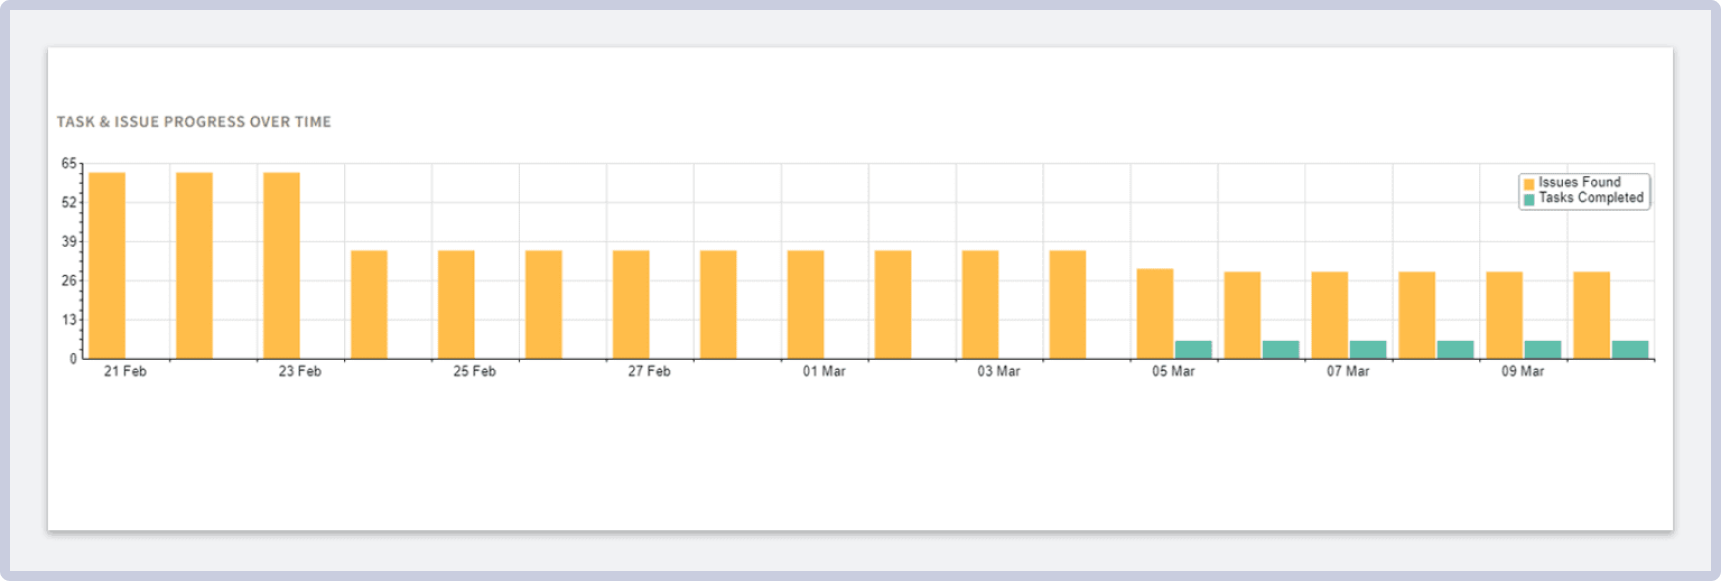Click the teal Tasks Completed legend swatch
1721x581 pixels.
(x=1528, y=199)
